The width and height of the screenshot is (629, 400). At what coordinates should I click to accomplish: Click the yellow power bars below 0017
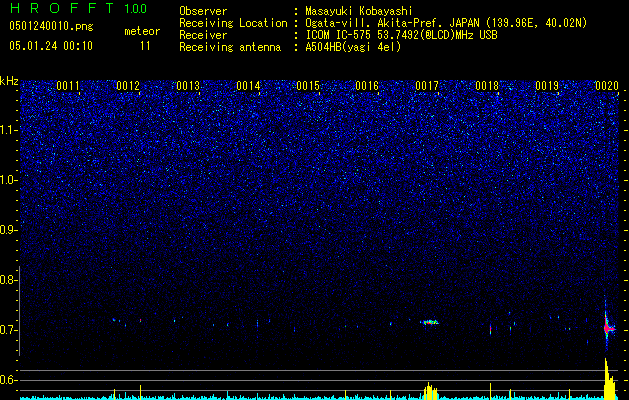pyautogui.click(x=429, y=391)
